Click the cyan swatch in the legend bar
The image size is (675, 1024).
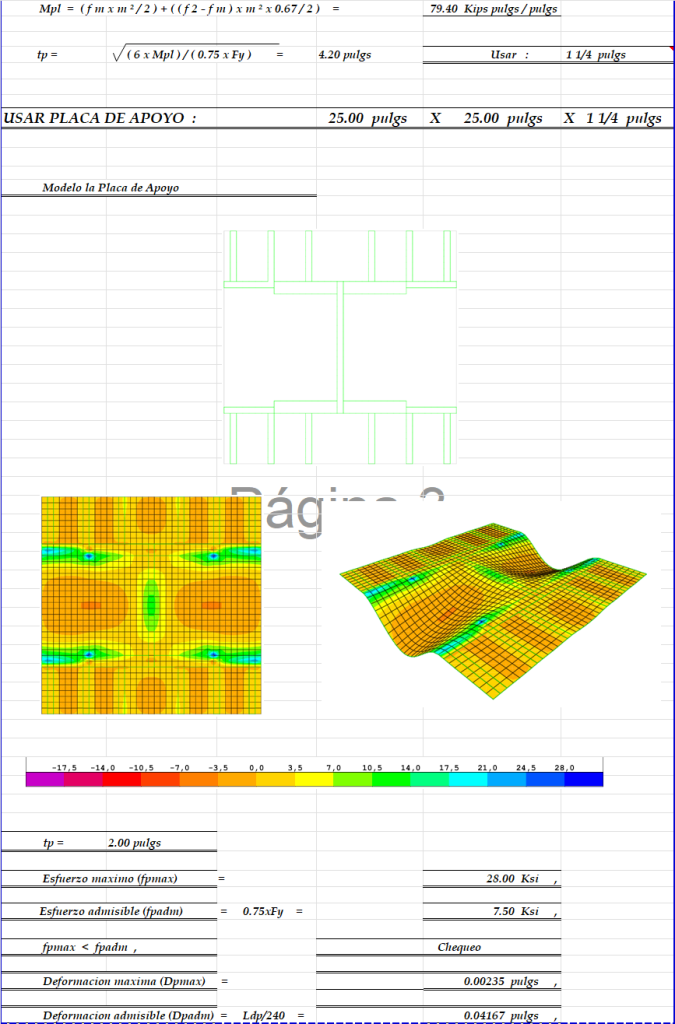point(468,779)
